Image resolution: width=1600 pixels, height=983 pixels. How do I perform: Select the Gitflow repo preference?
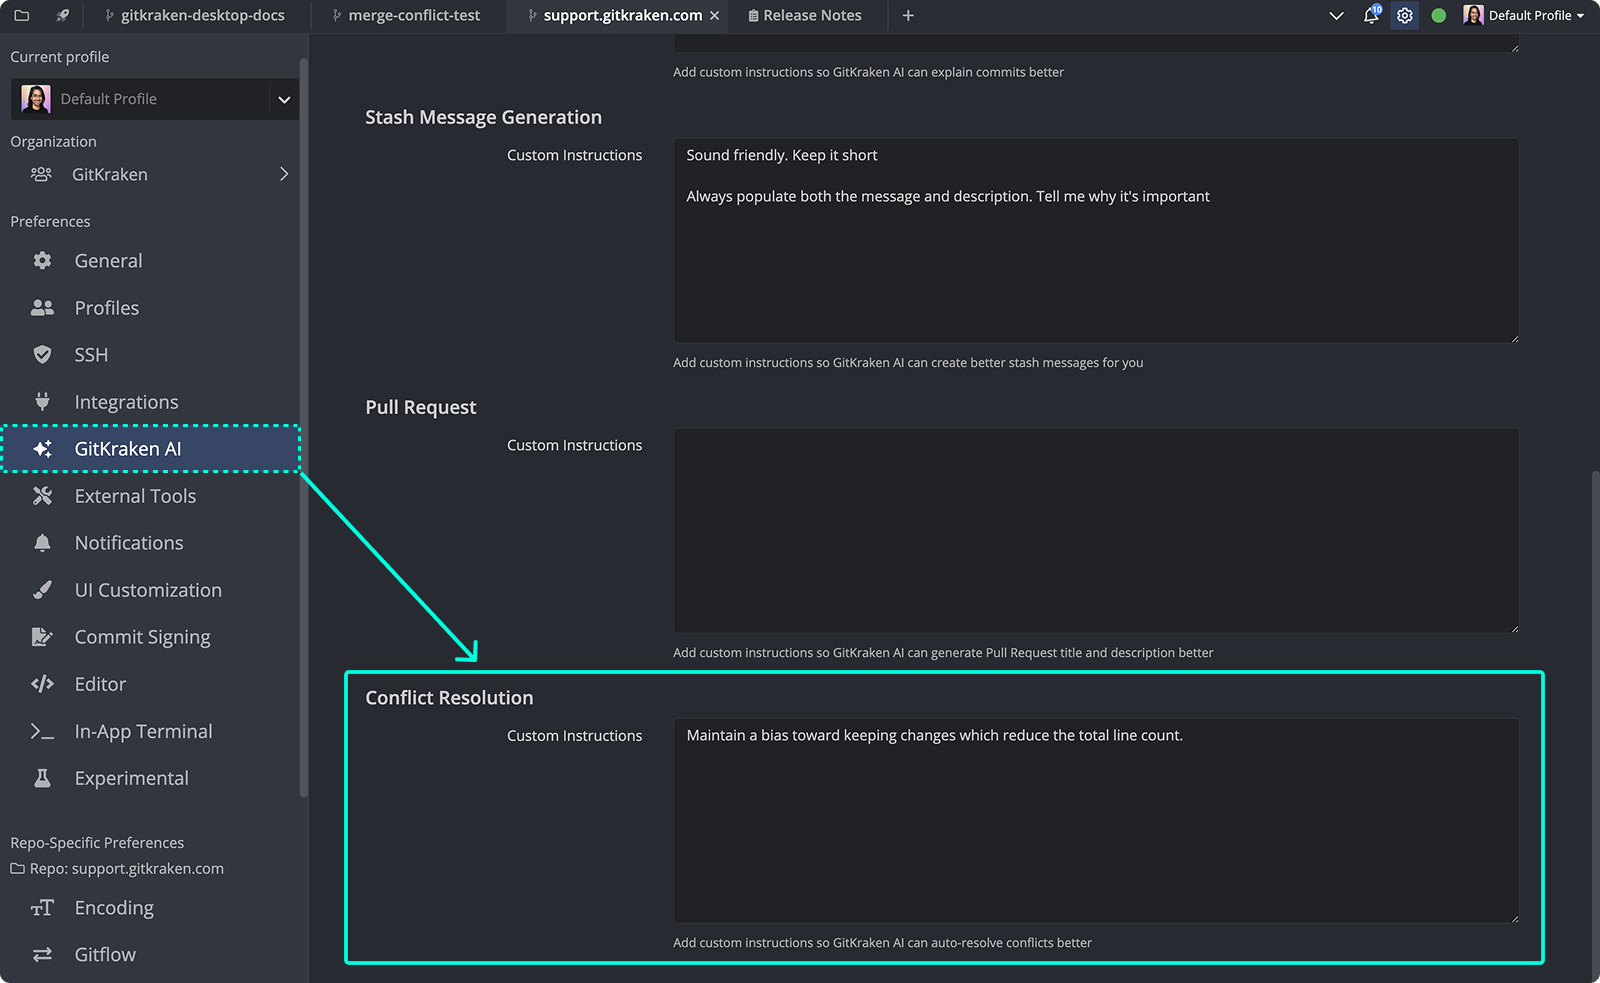click(104, 954)
